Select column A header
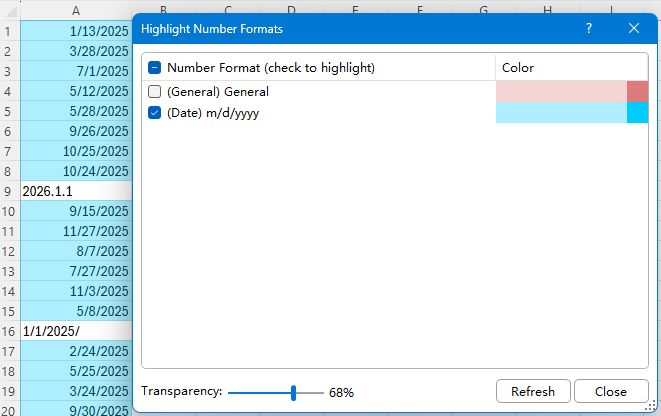 76,10
